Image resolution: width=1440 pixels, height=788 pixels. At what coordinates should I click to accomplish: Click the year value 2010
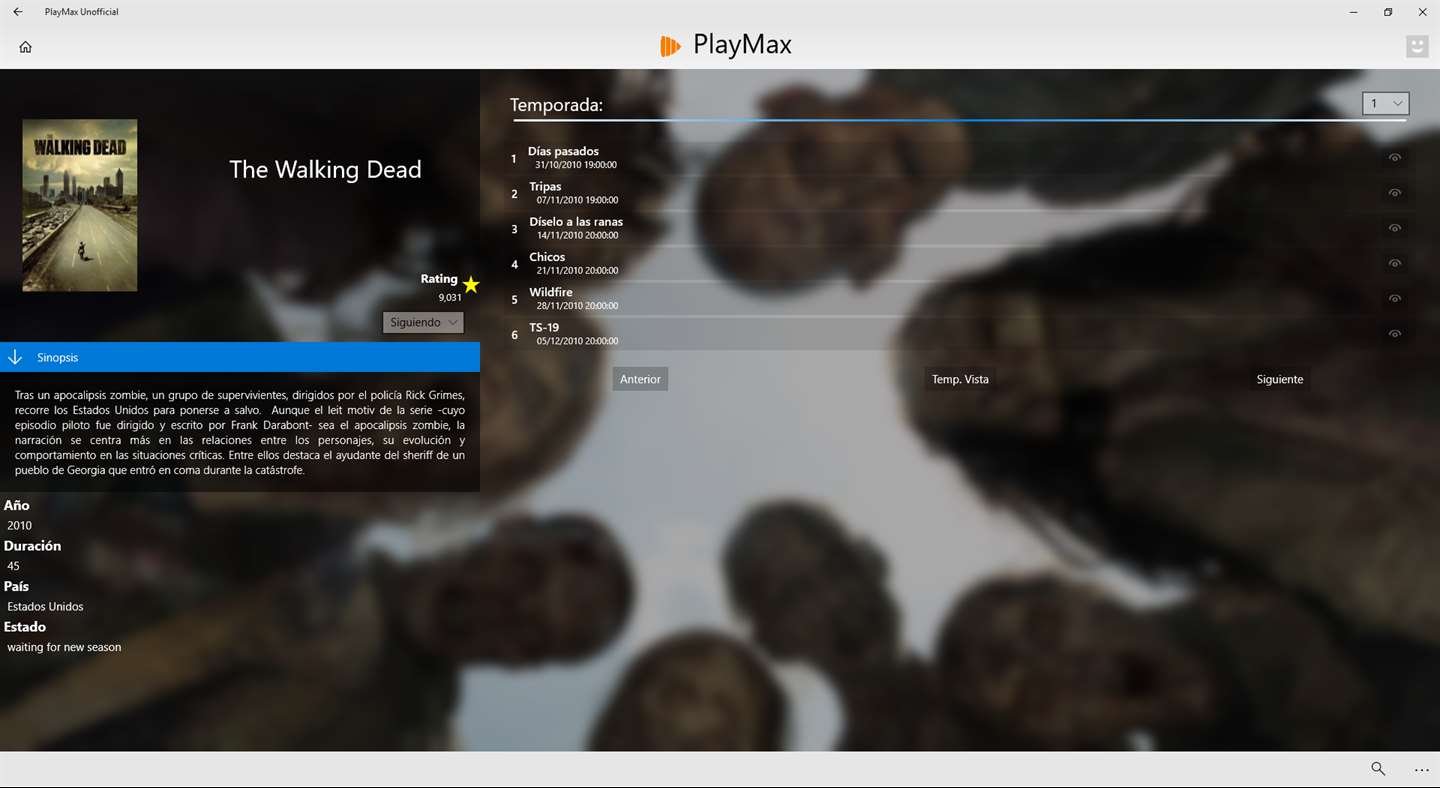click(x=19, y=525)
